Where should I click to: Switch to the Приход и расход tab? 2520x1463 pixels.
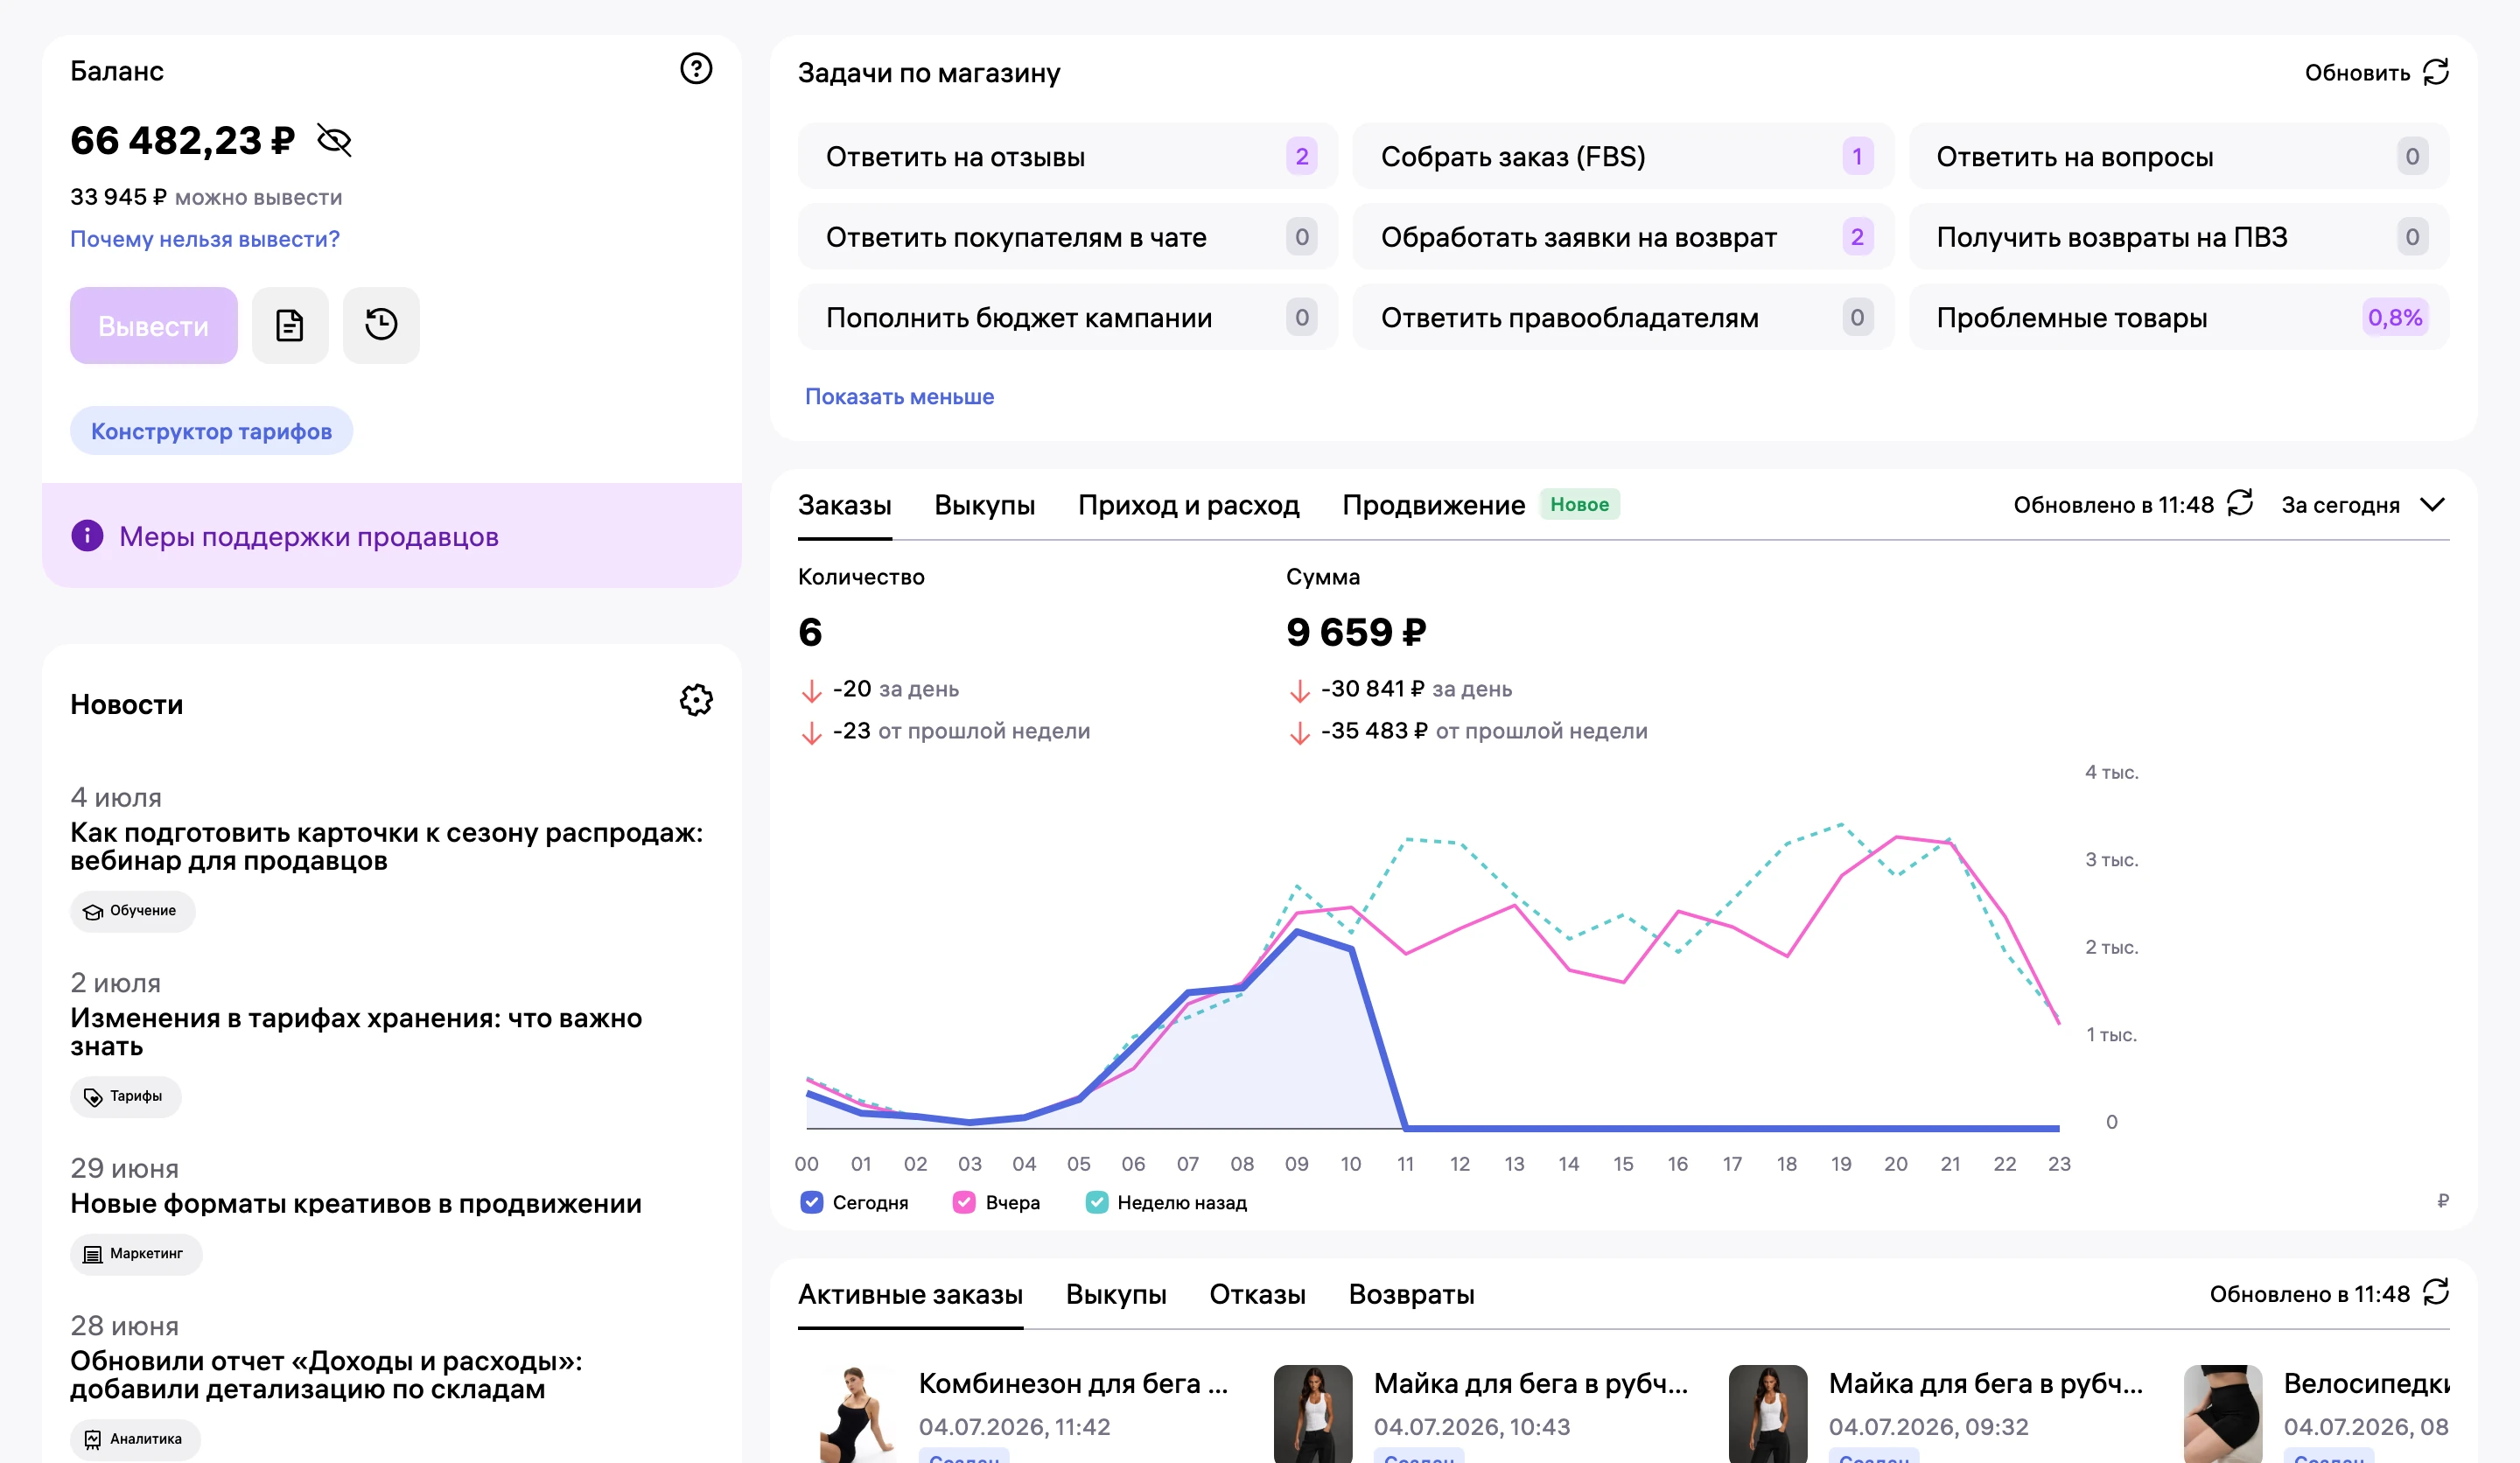point(1188,505)
